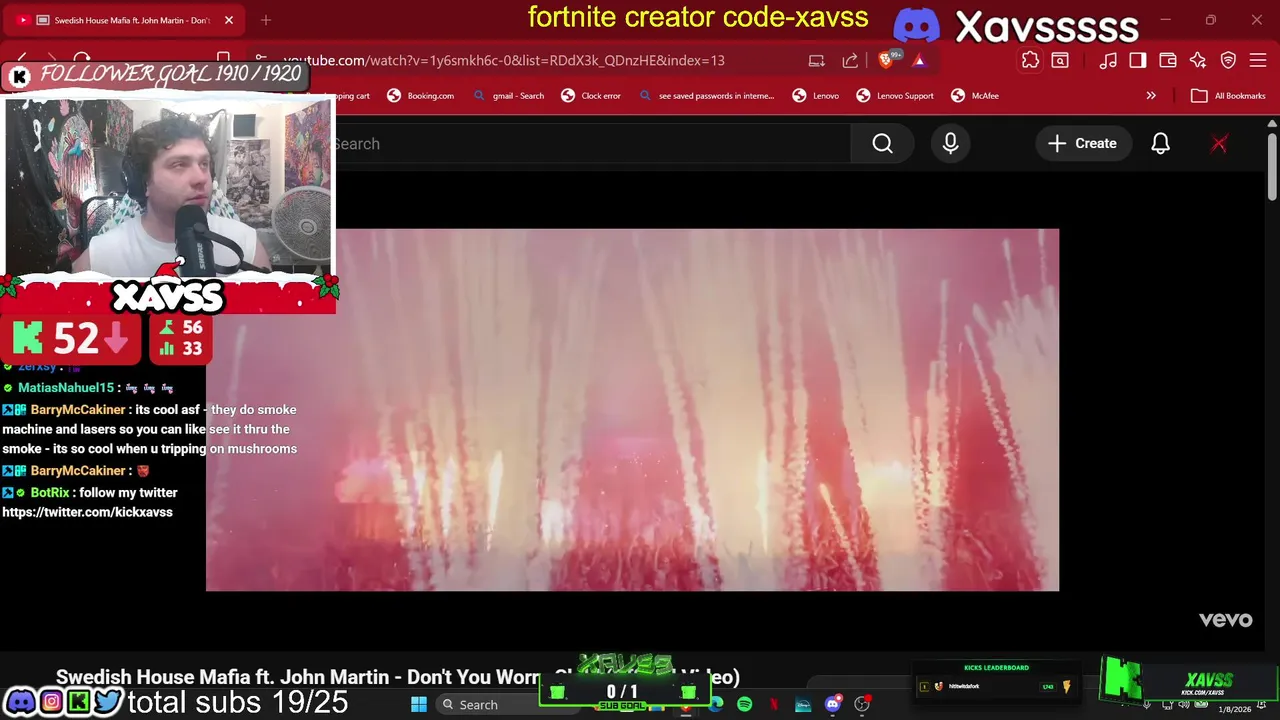The height and width of the screenshot is (720, 1280).
Task: Click the Kick viewer count 52
Action: pos(72,340)
